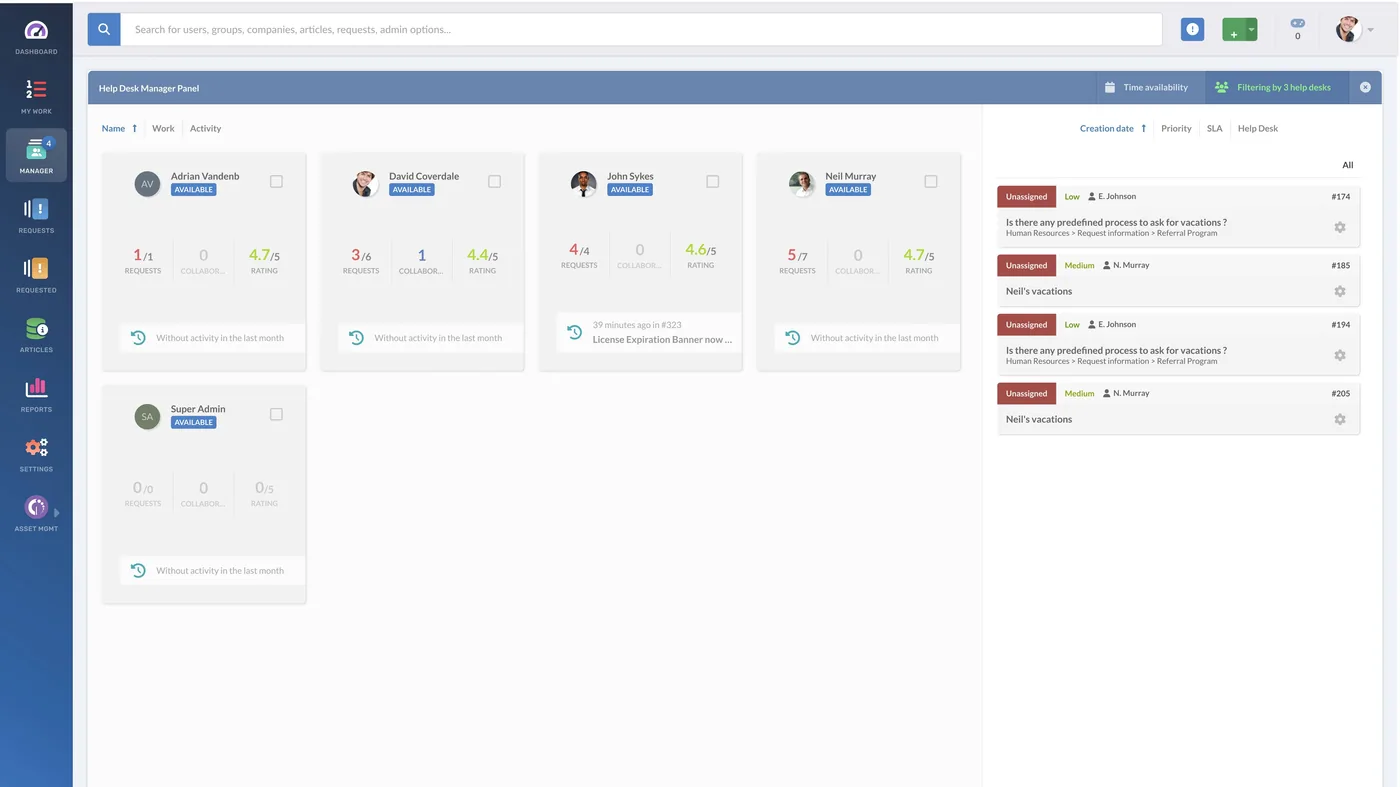1400x787 pixels.
Task: Sort requests by Priority
Action: pyautogui.click(x=1176, y=128)
